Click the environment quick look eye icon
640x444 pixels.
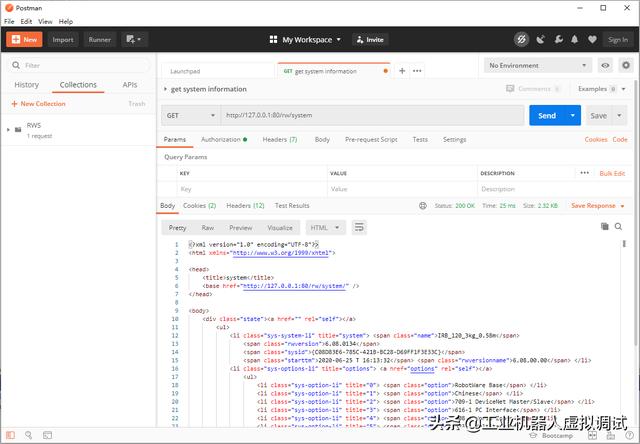pyautogui.click(x=605, y=65)
